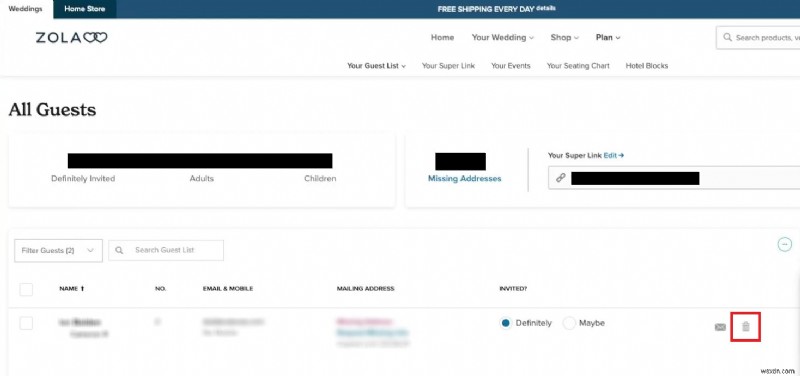Expand the Shop menu
The width and height of the screenshot is (800, 376).
[565, 37]
